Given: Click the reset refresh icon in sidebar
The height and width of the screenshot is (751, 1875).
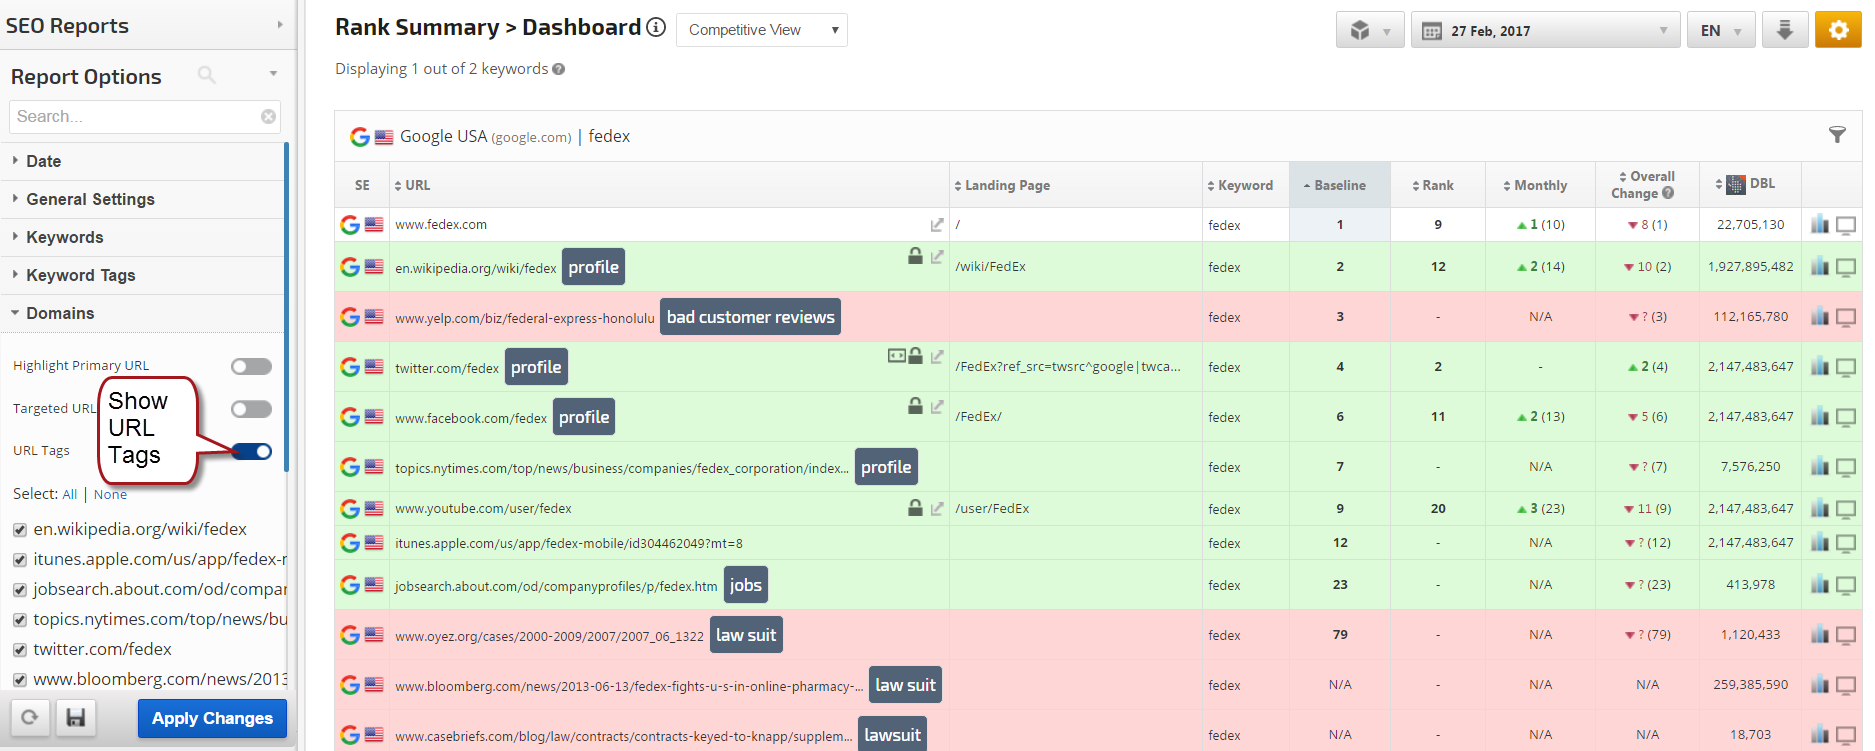Looking at the screenshot, I should tap(30, 717).
